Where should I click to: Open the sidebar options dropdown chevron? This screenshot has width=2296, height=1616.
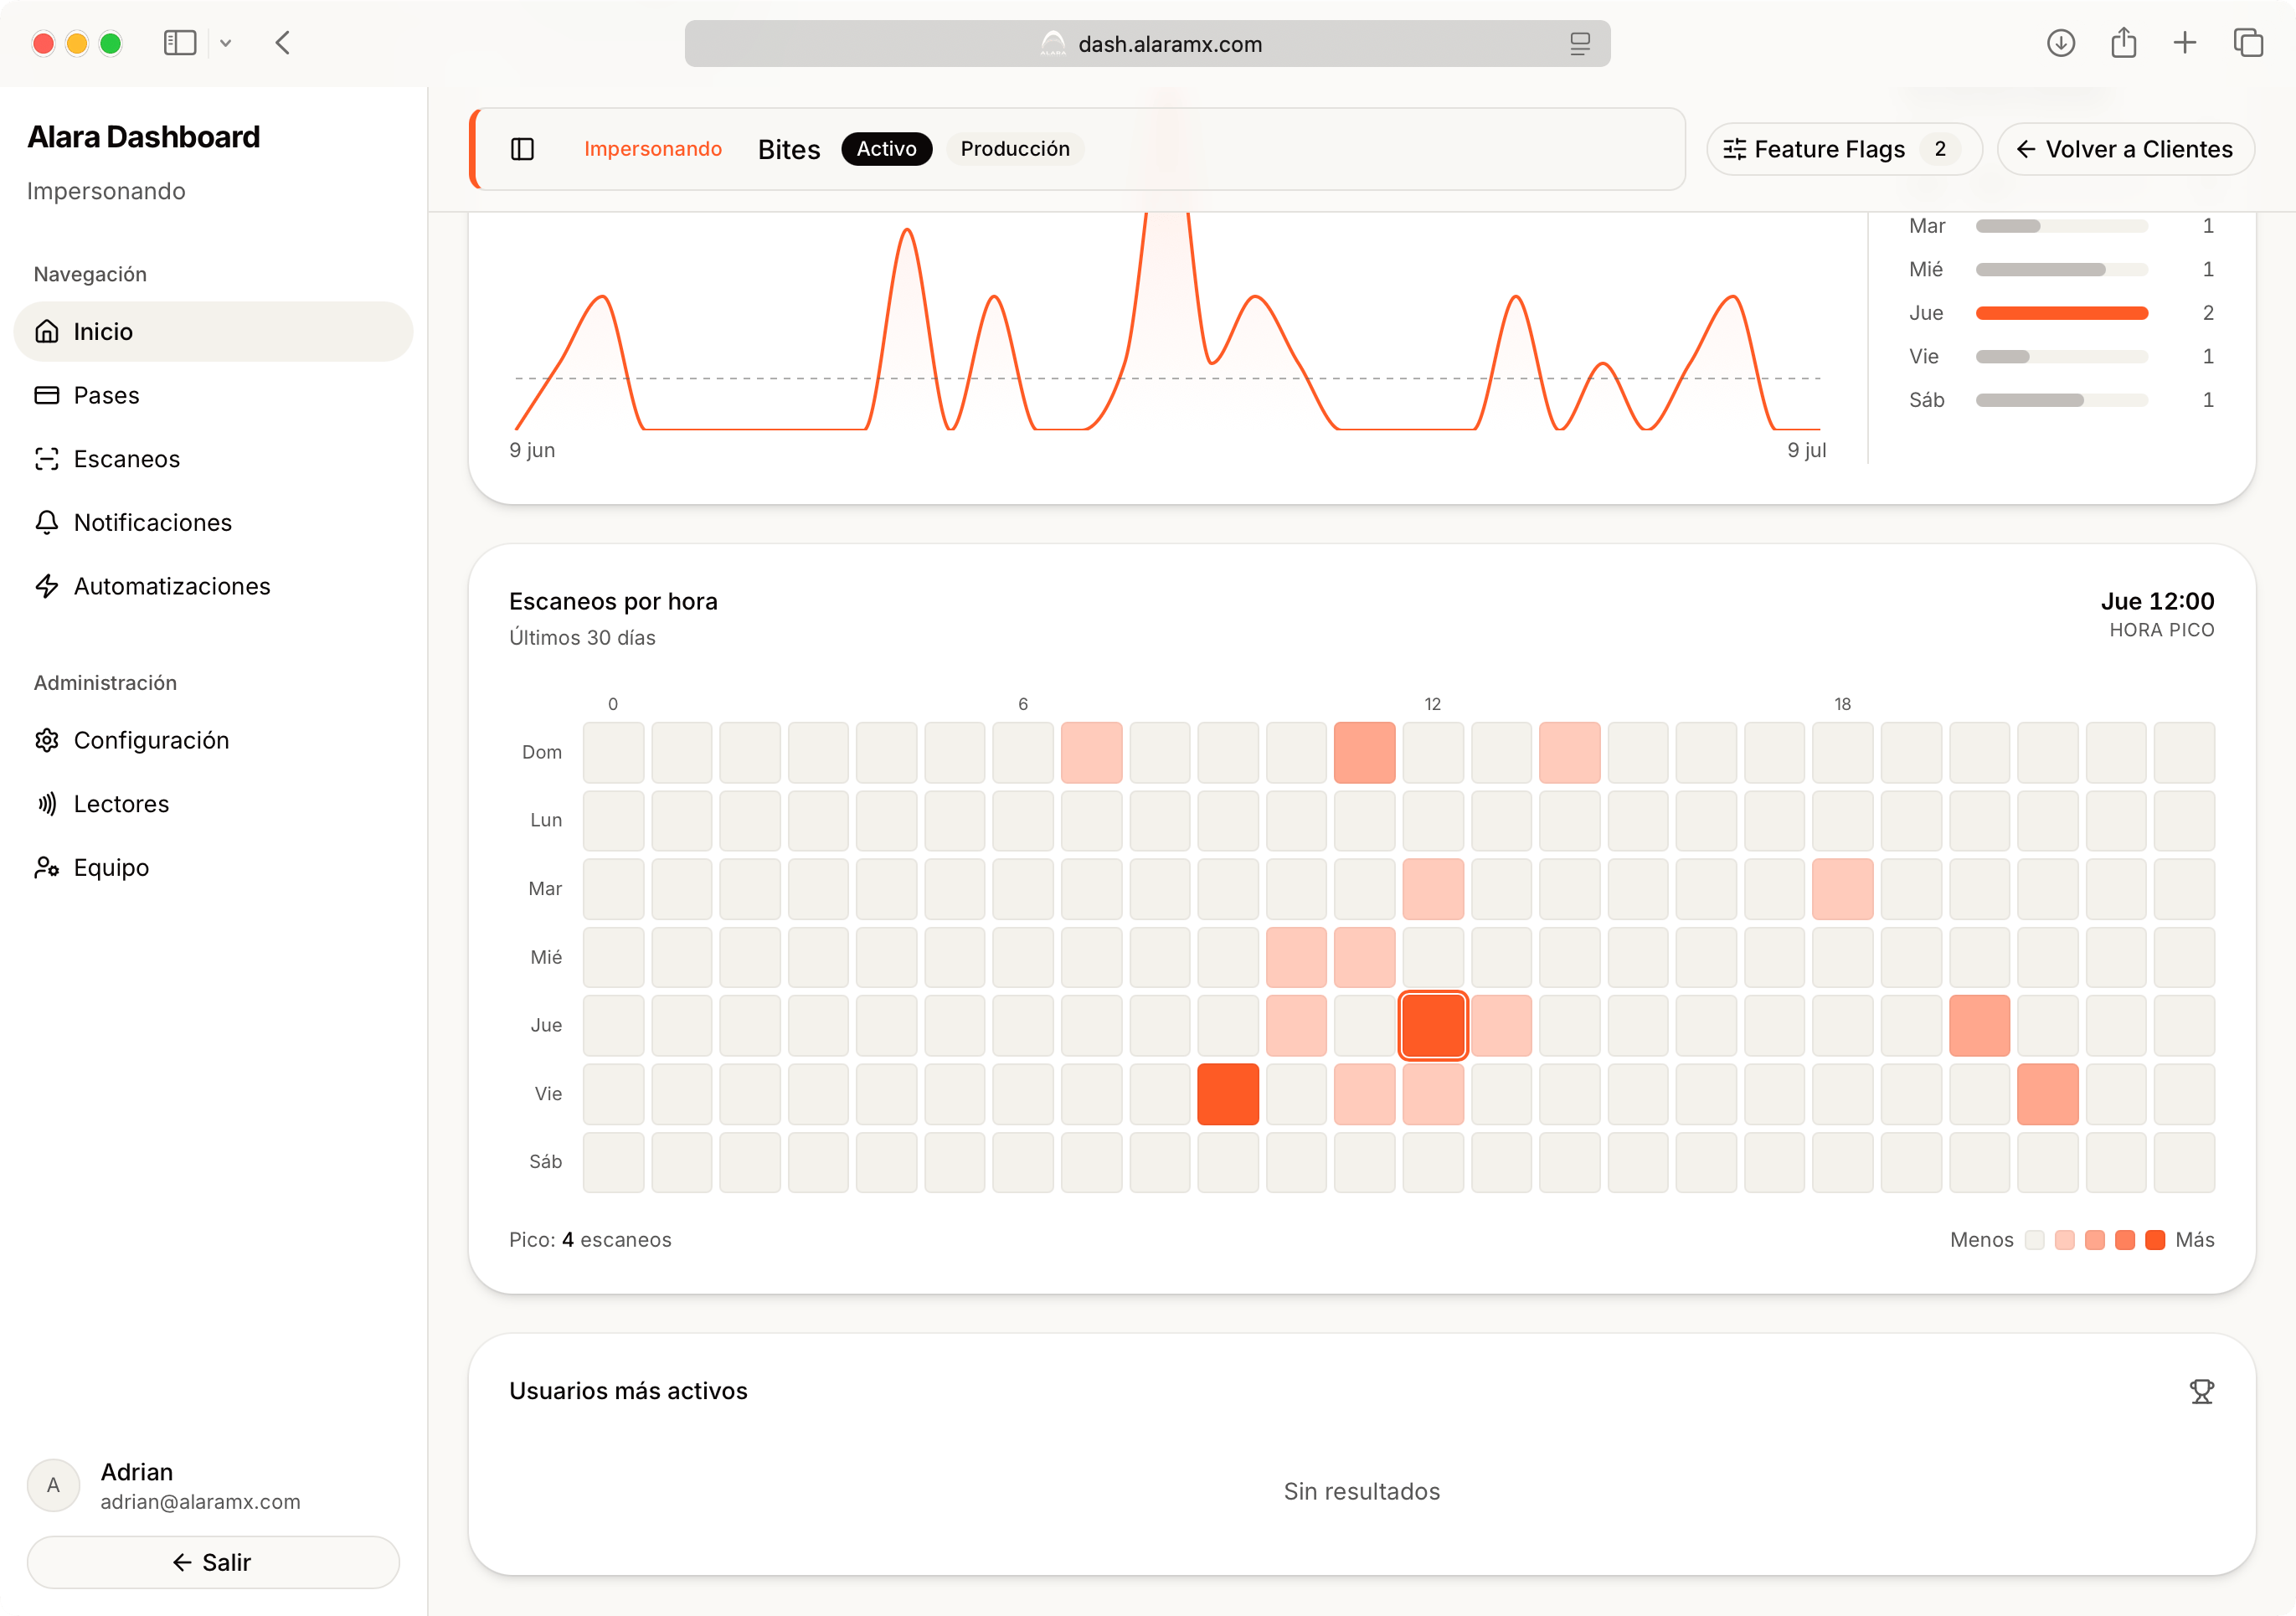[x=226, y=43]
